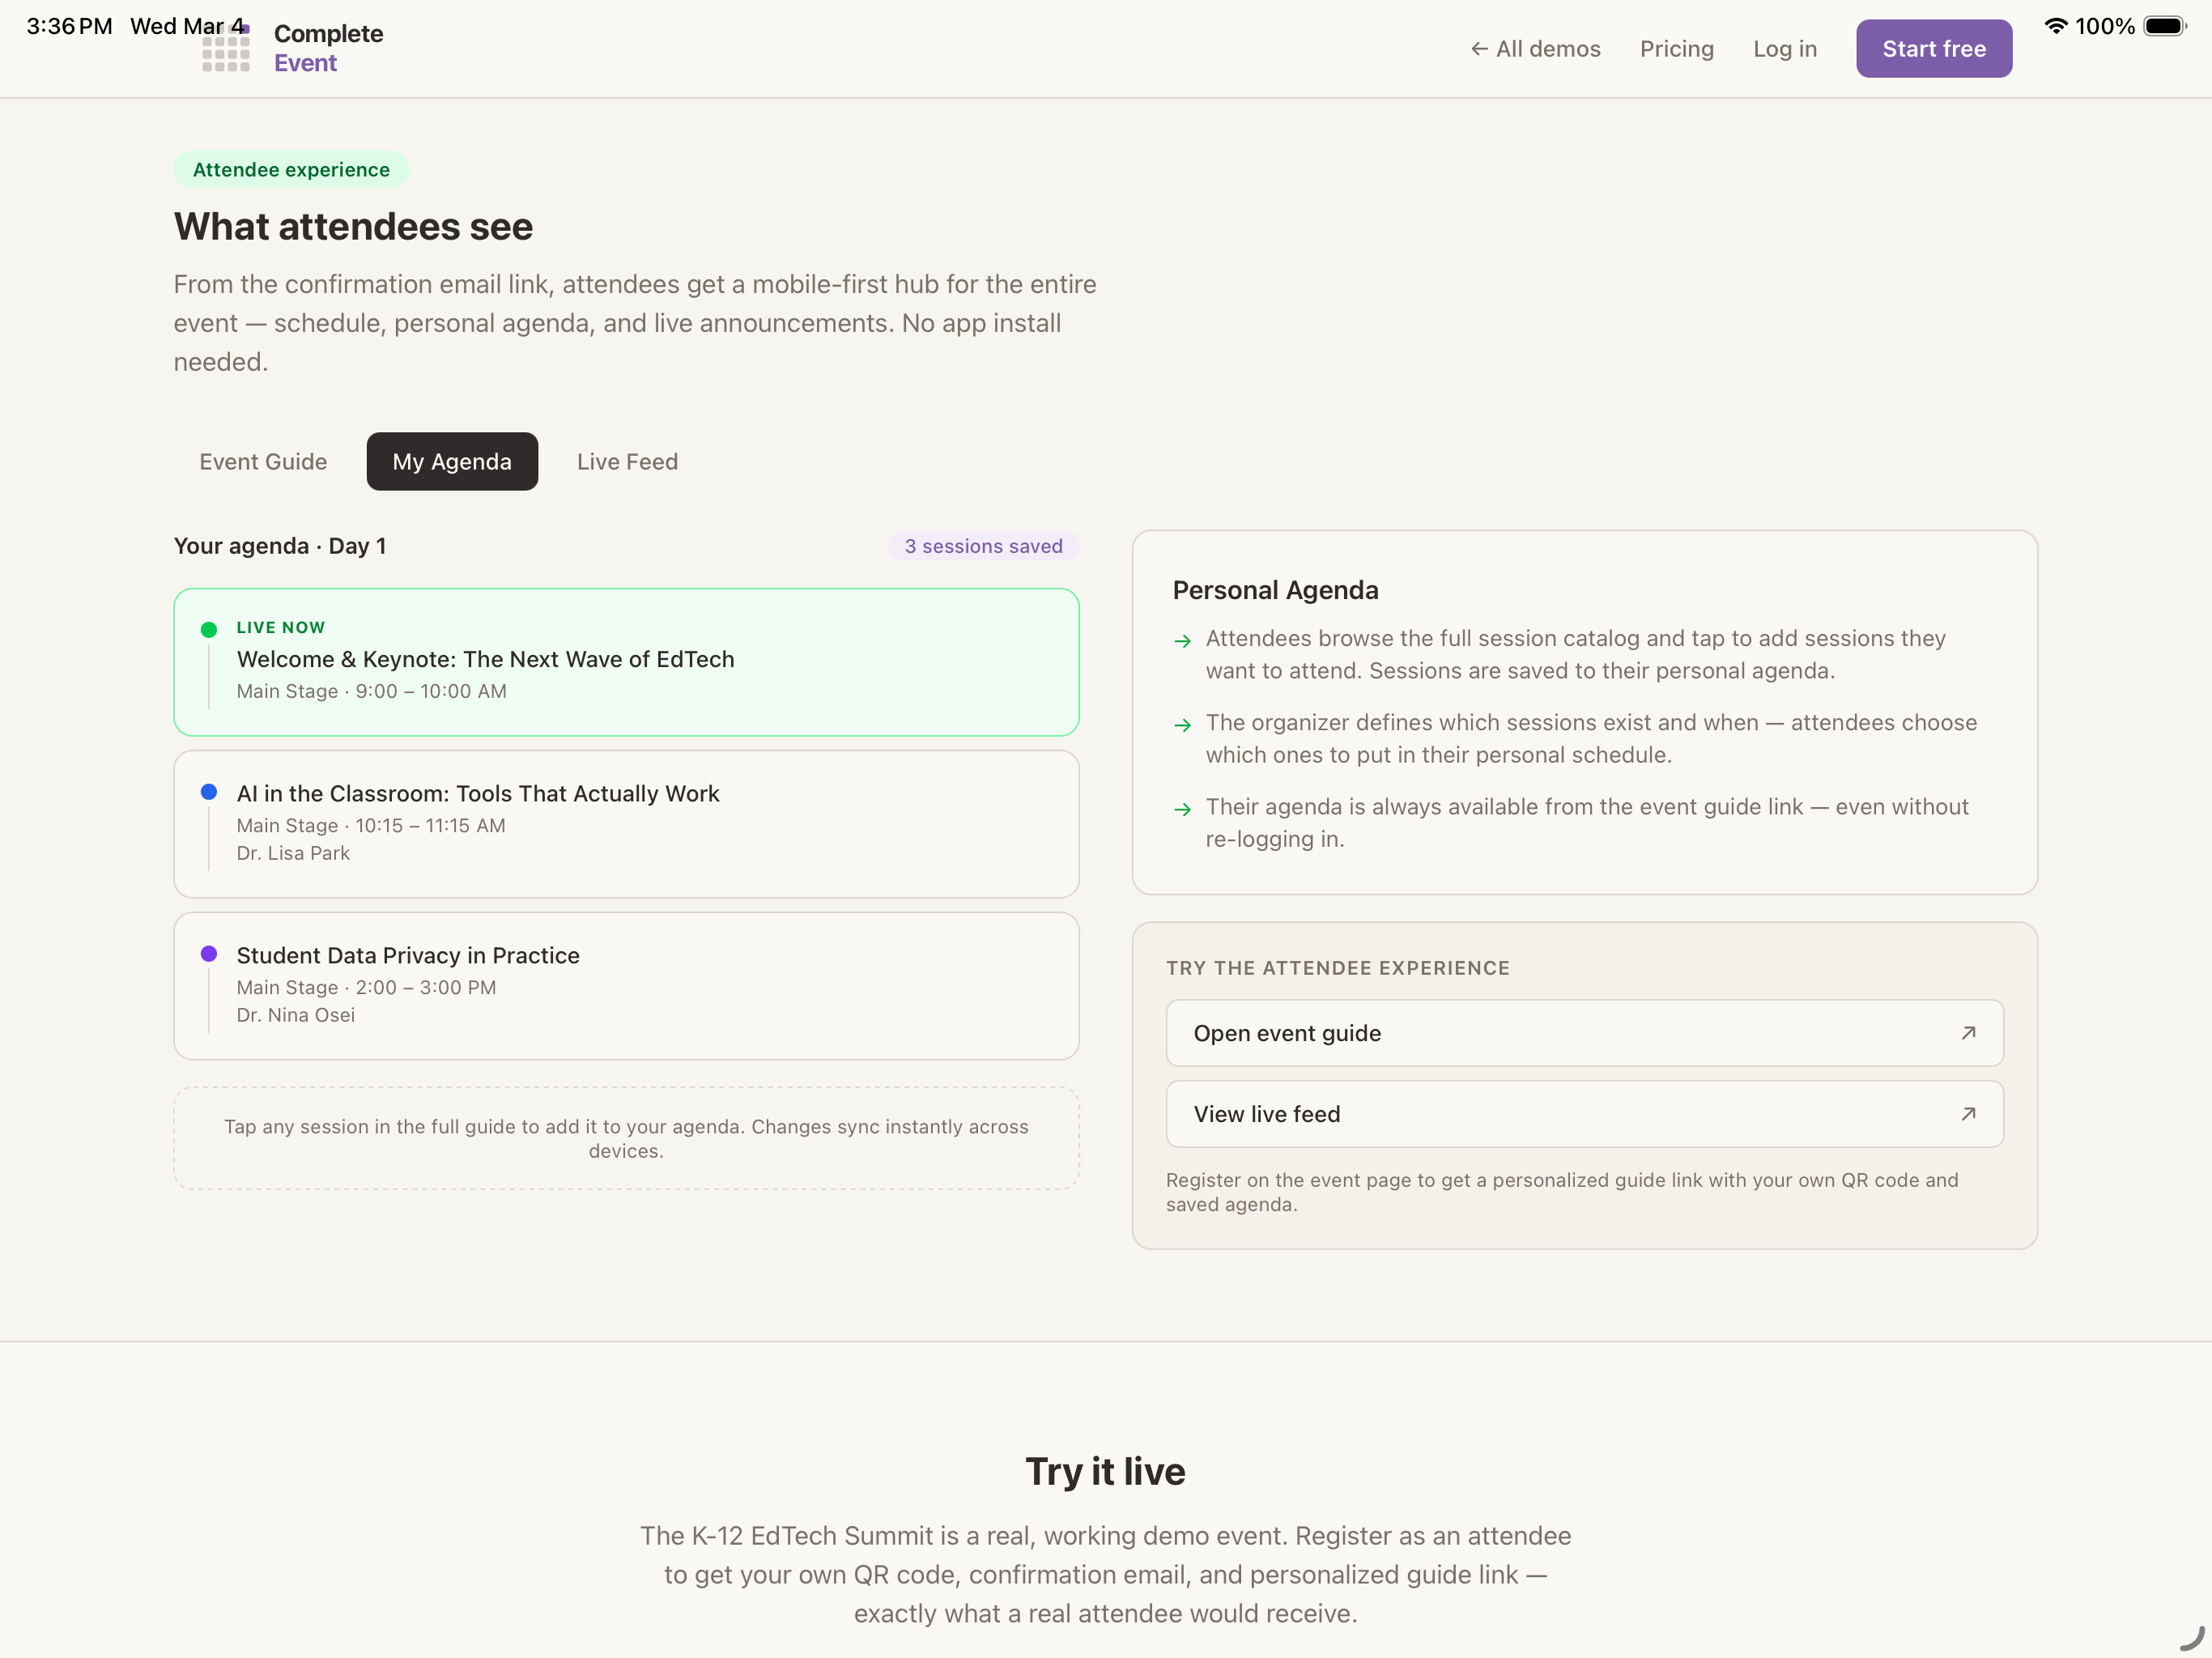The image size is (2212, 1658).
Task: Open the Pricing page link
Action: pyautogui.click(x=1676, y=49)
